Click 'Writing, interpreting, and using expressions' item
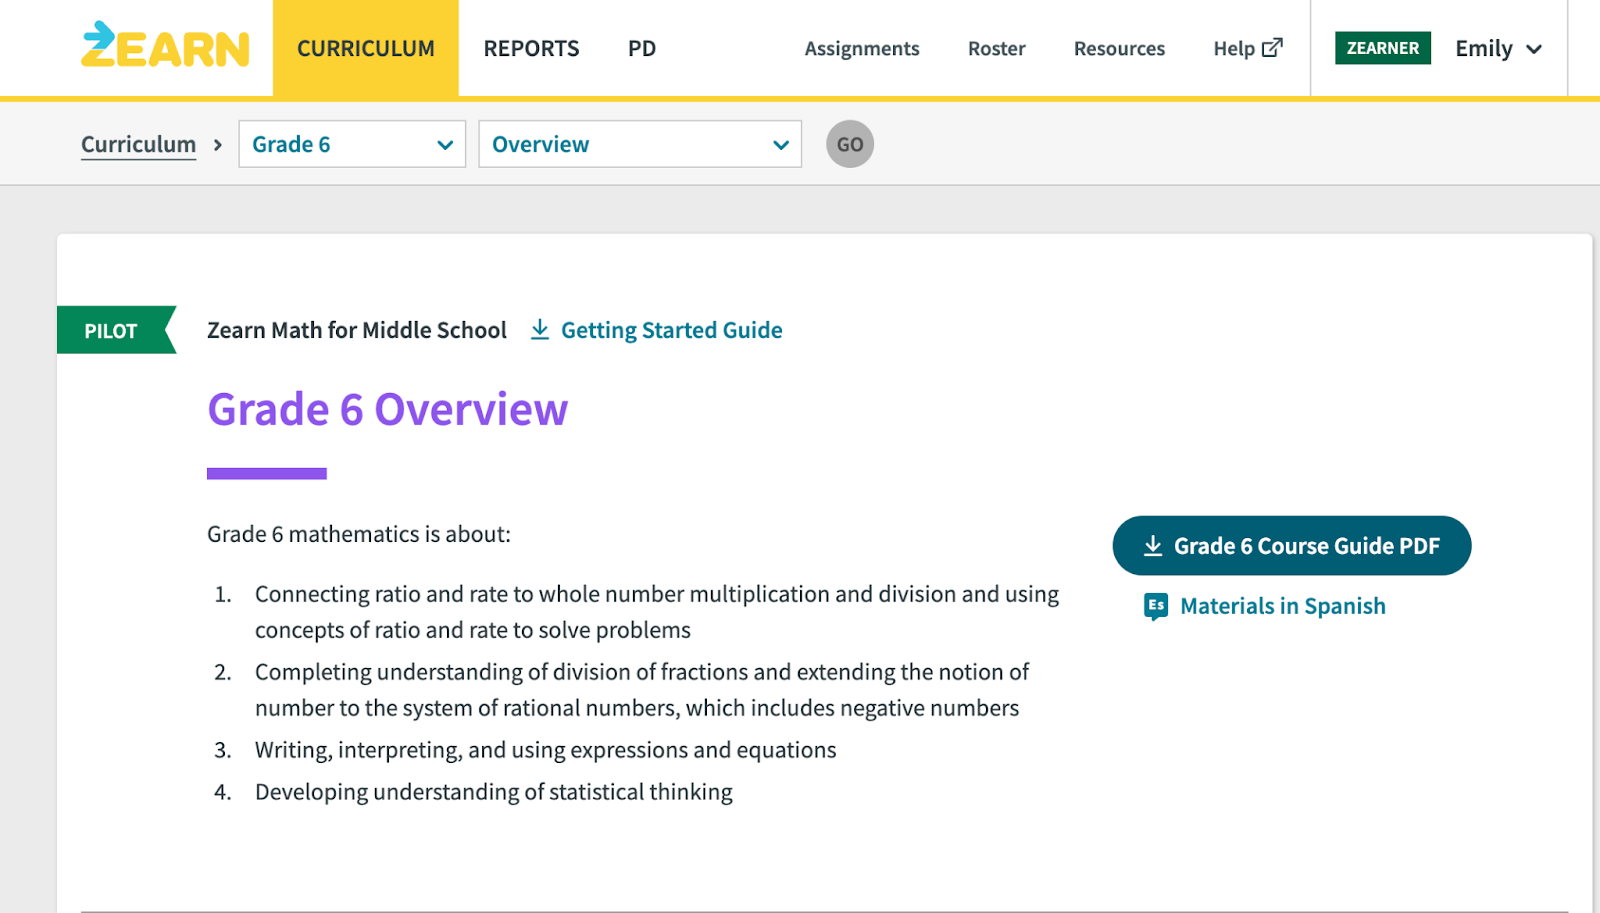The height and width of the screenshot is (913, 1600). 546,750
